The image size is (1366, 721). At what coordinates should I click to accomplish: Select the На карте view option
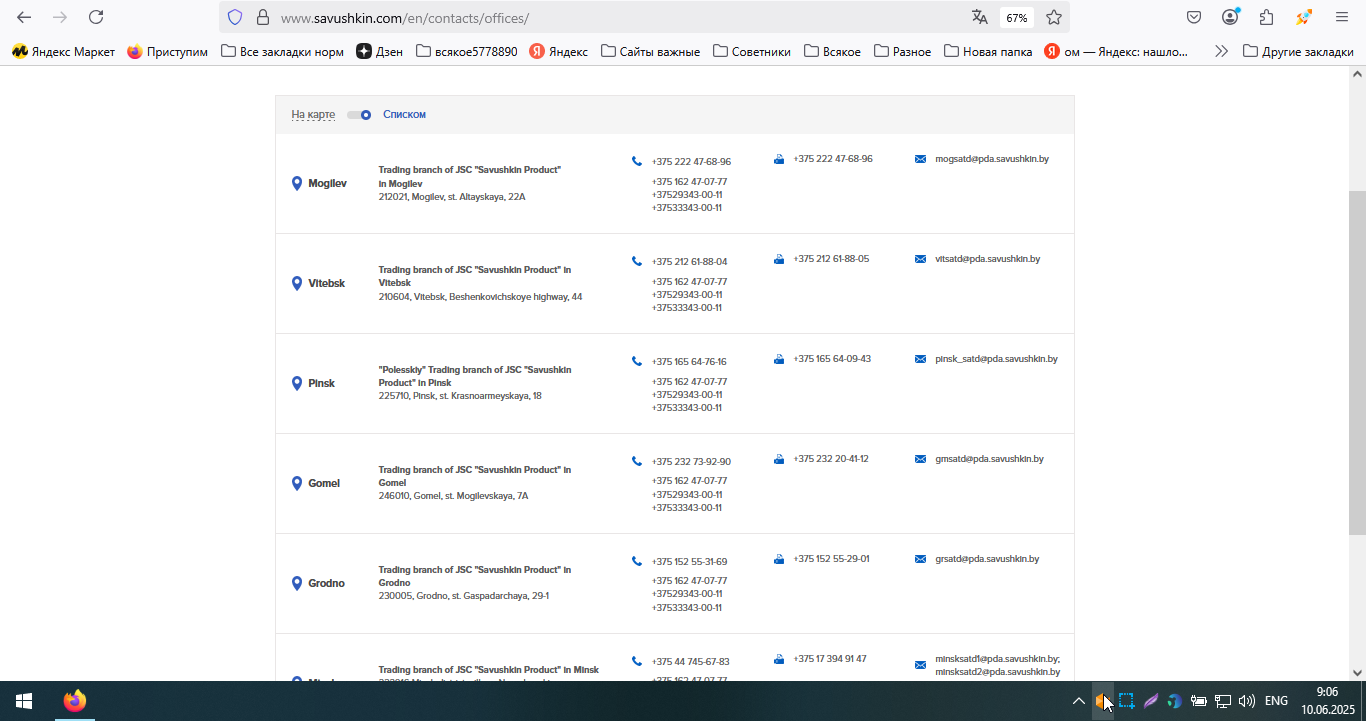(x=313, y=115)
